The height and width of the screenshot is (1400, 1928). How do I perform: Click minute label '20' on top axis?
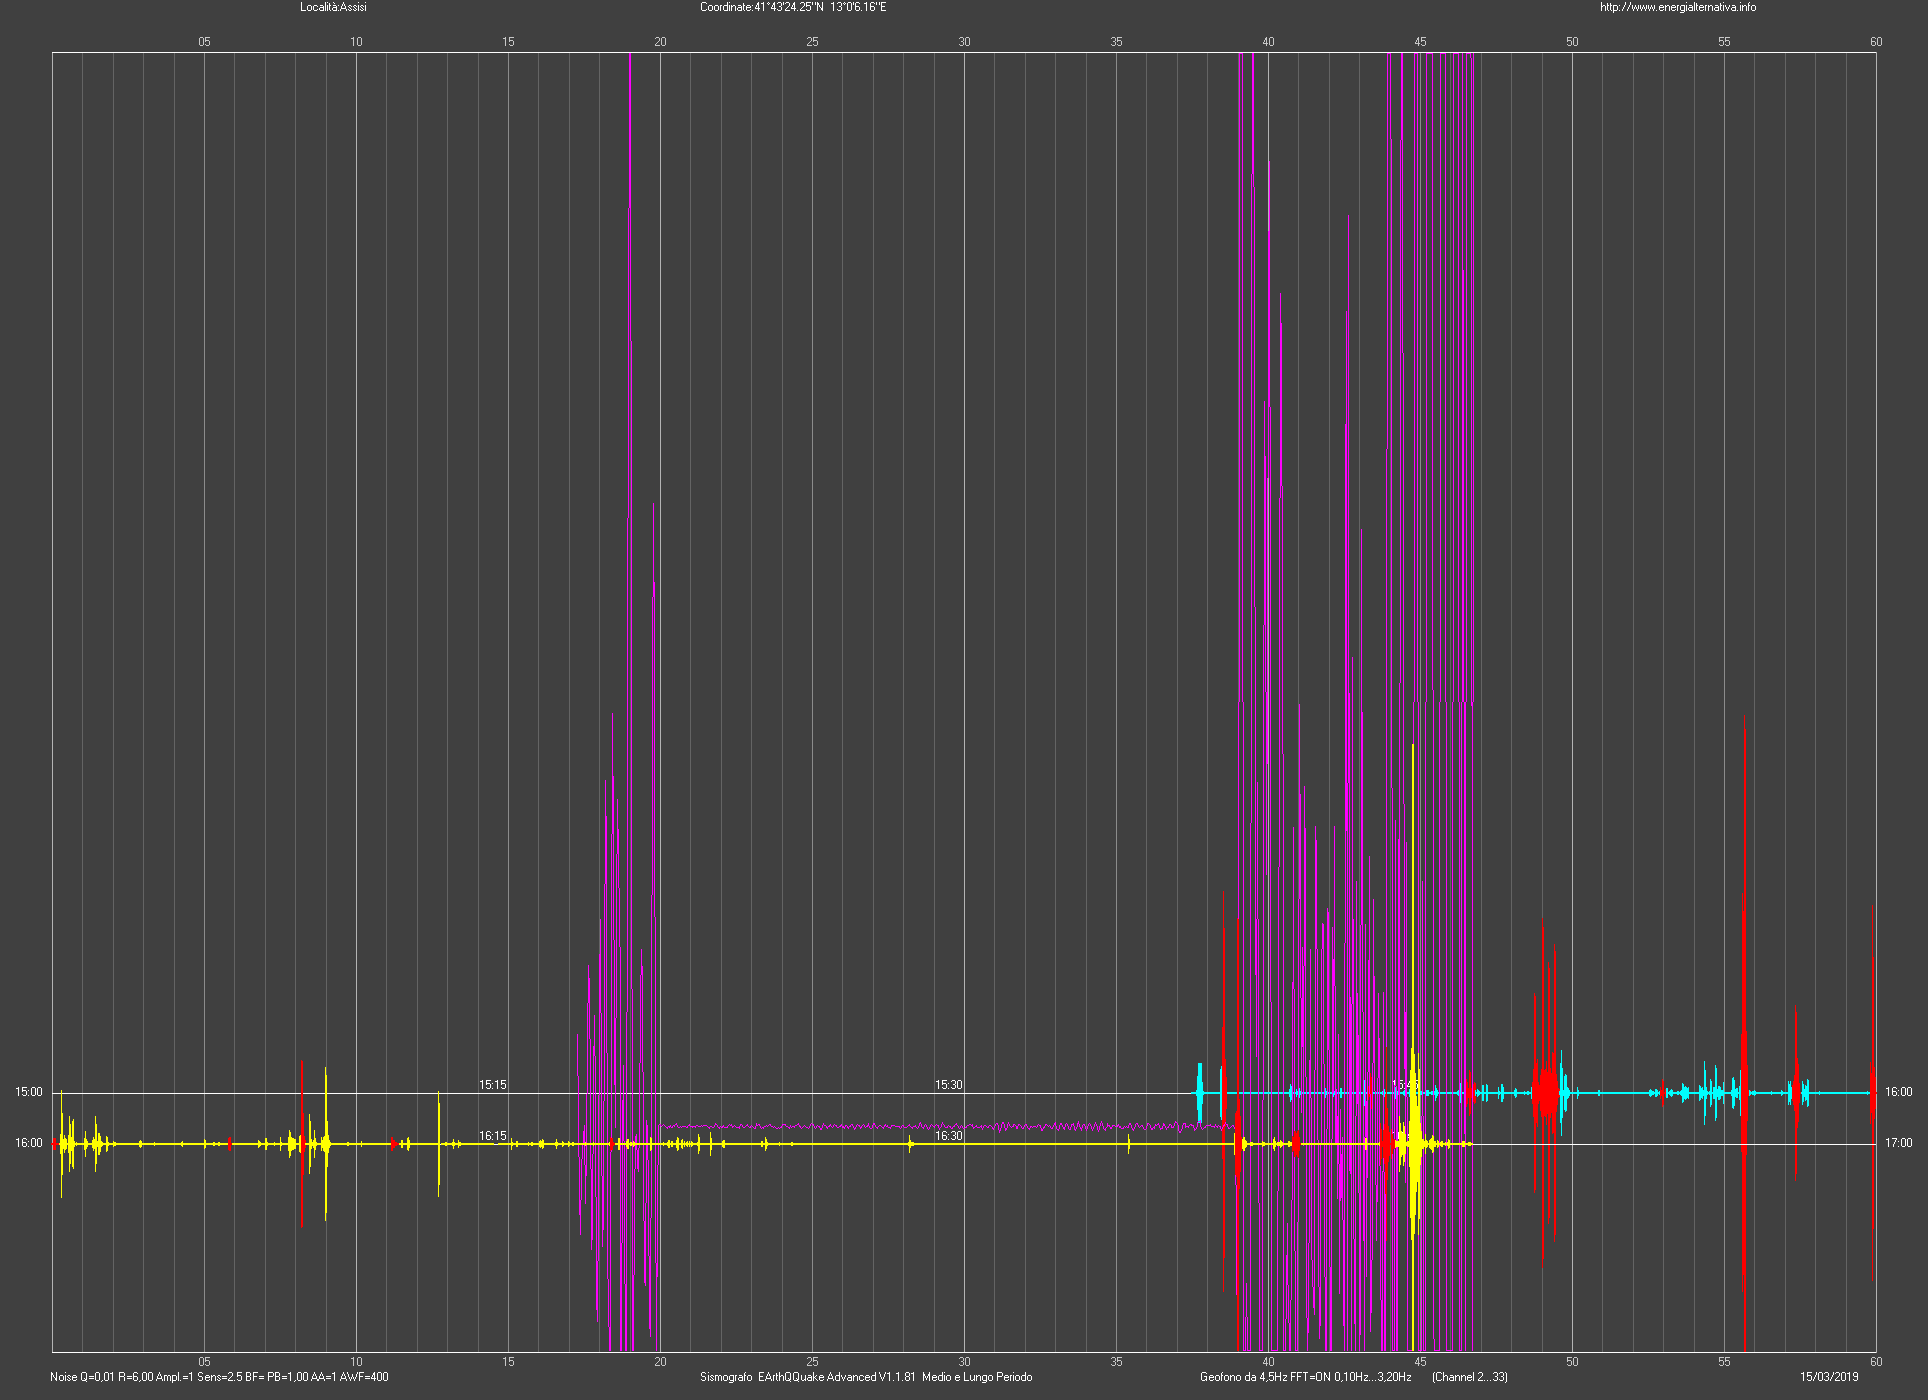click(x=660, y=42)
